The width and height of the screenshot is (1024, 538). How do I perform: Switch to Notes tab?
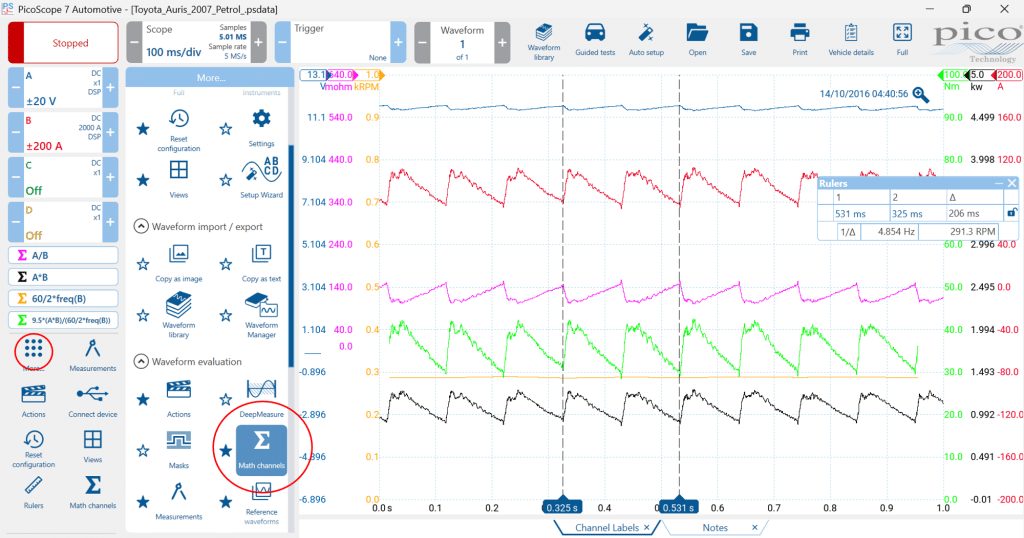715,528
